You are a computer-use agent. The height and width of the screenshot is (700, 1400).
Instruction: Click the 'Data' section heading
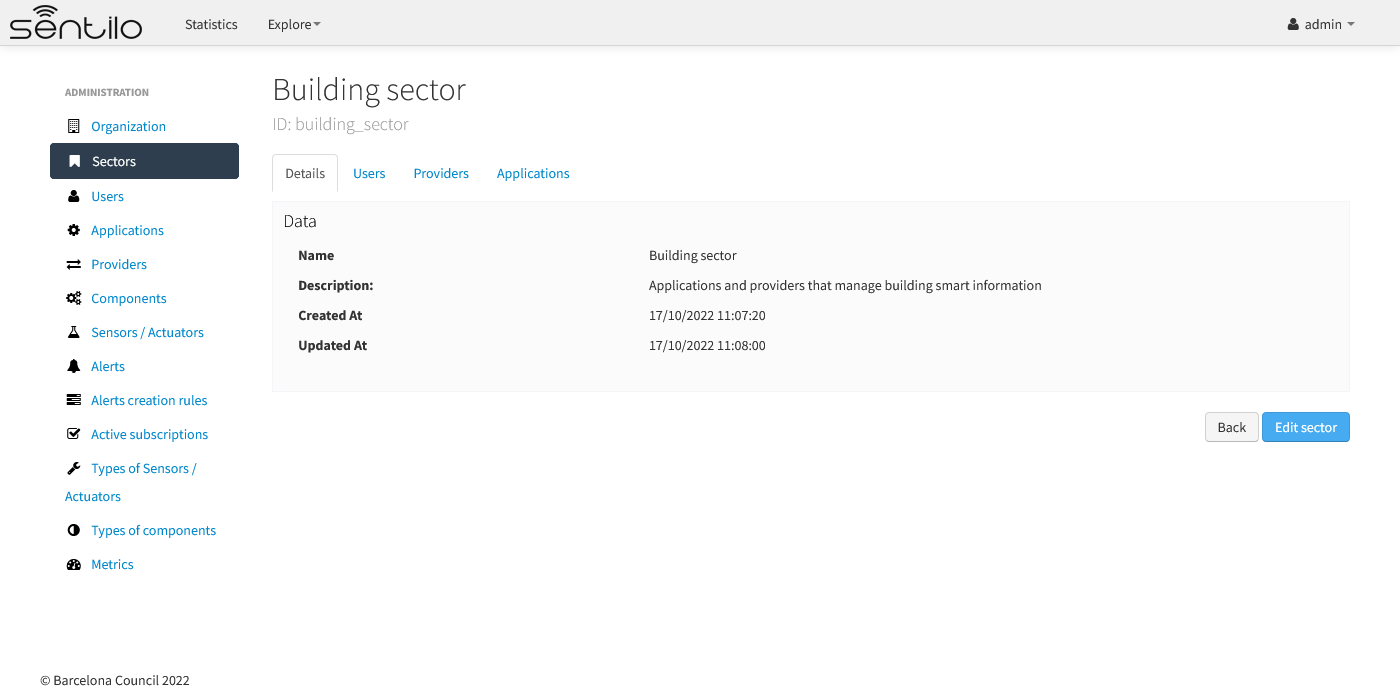click(300, 221)
